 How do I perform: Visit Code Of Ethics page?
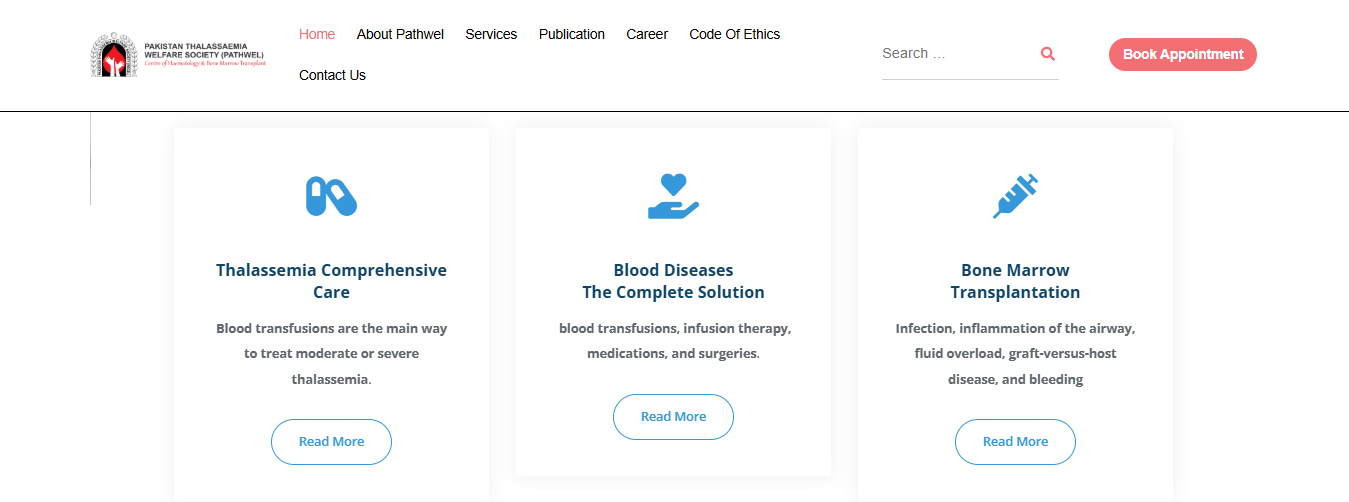point(735,34)
